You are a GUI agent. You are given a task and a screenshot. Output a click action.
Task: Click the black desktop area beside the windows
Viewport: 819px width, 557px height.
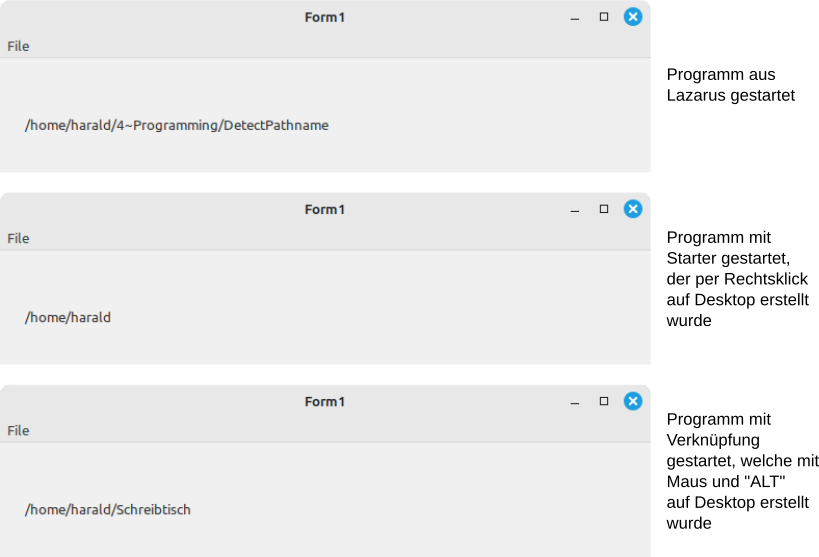point(735,280)
